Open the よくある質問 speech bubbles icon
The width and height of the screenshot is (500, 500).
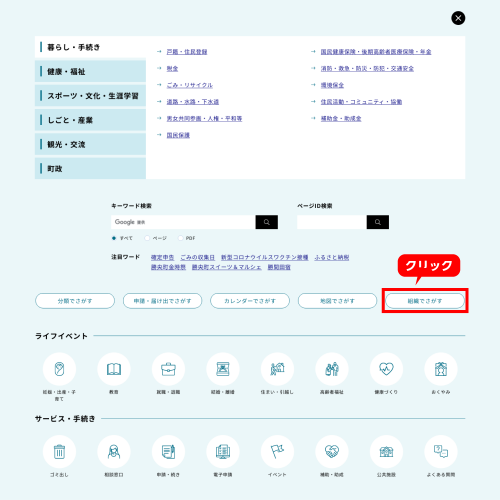tap(441, 452)
